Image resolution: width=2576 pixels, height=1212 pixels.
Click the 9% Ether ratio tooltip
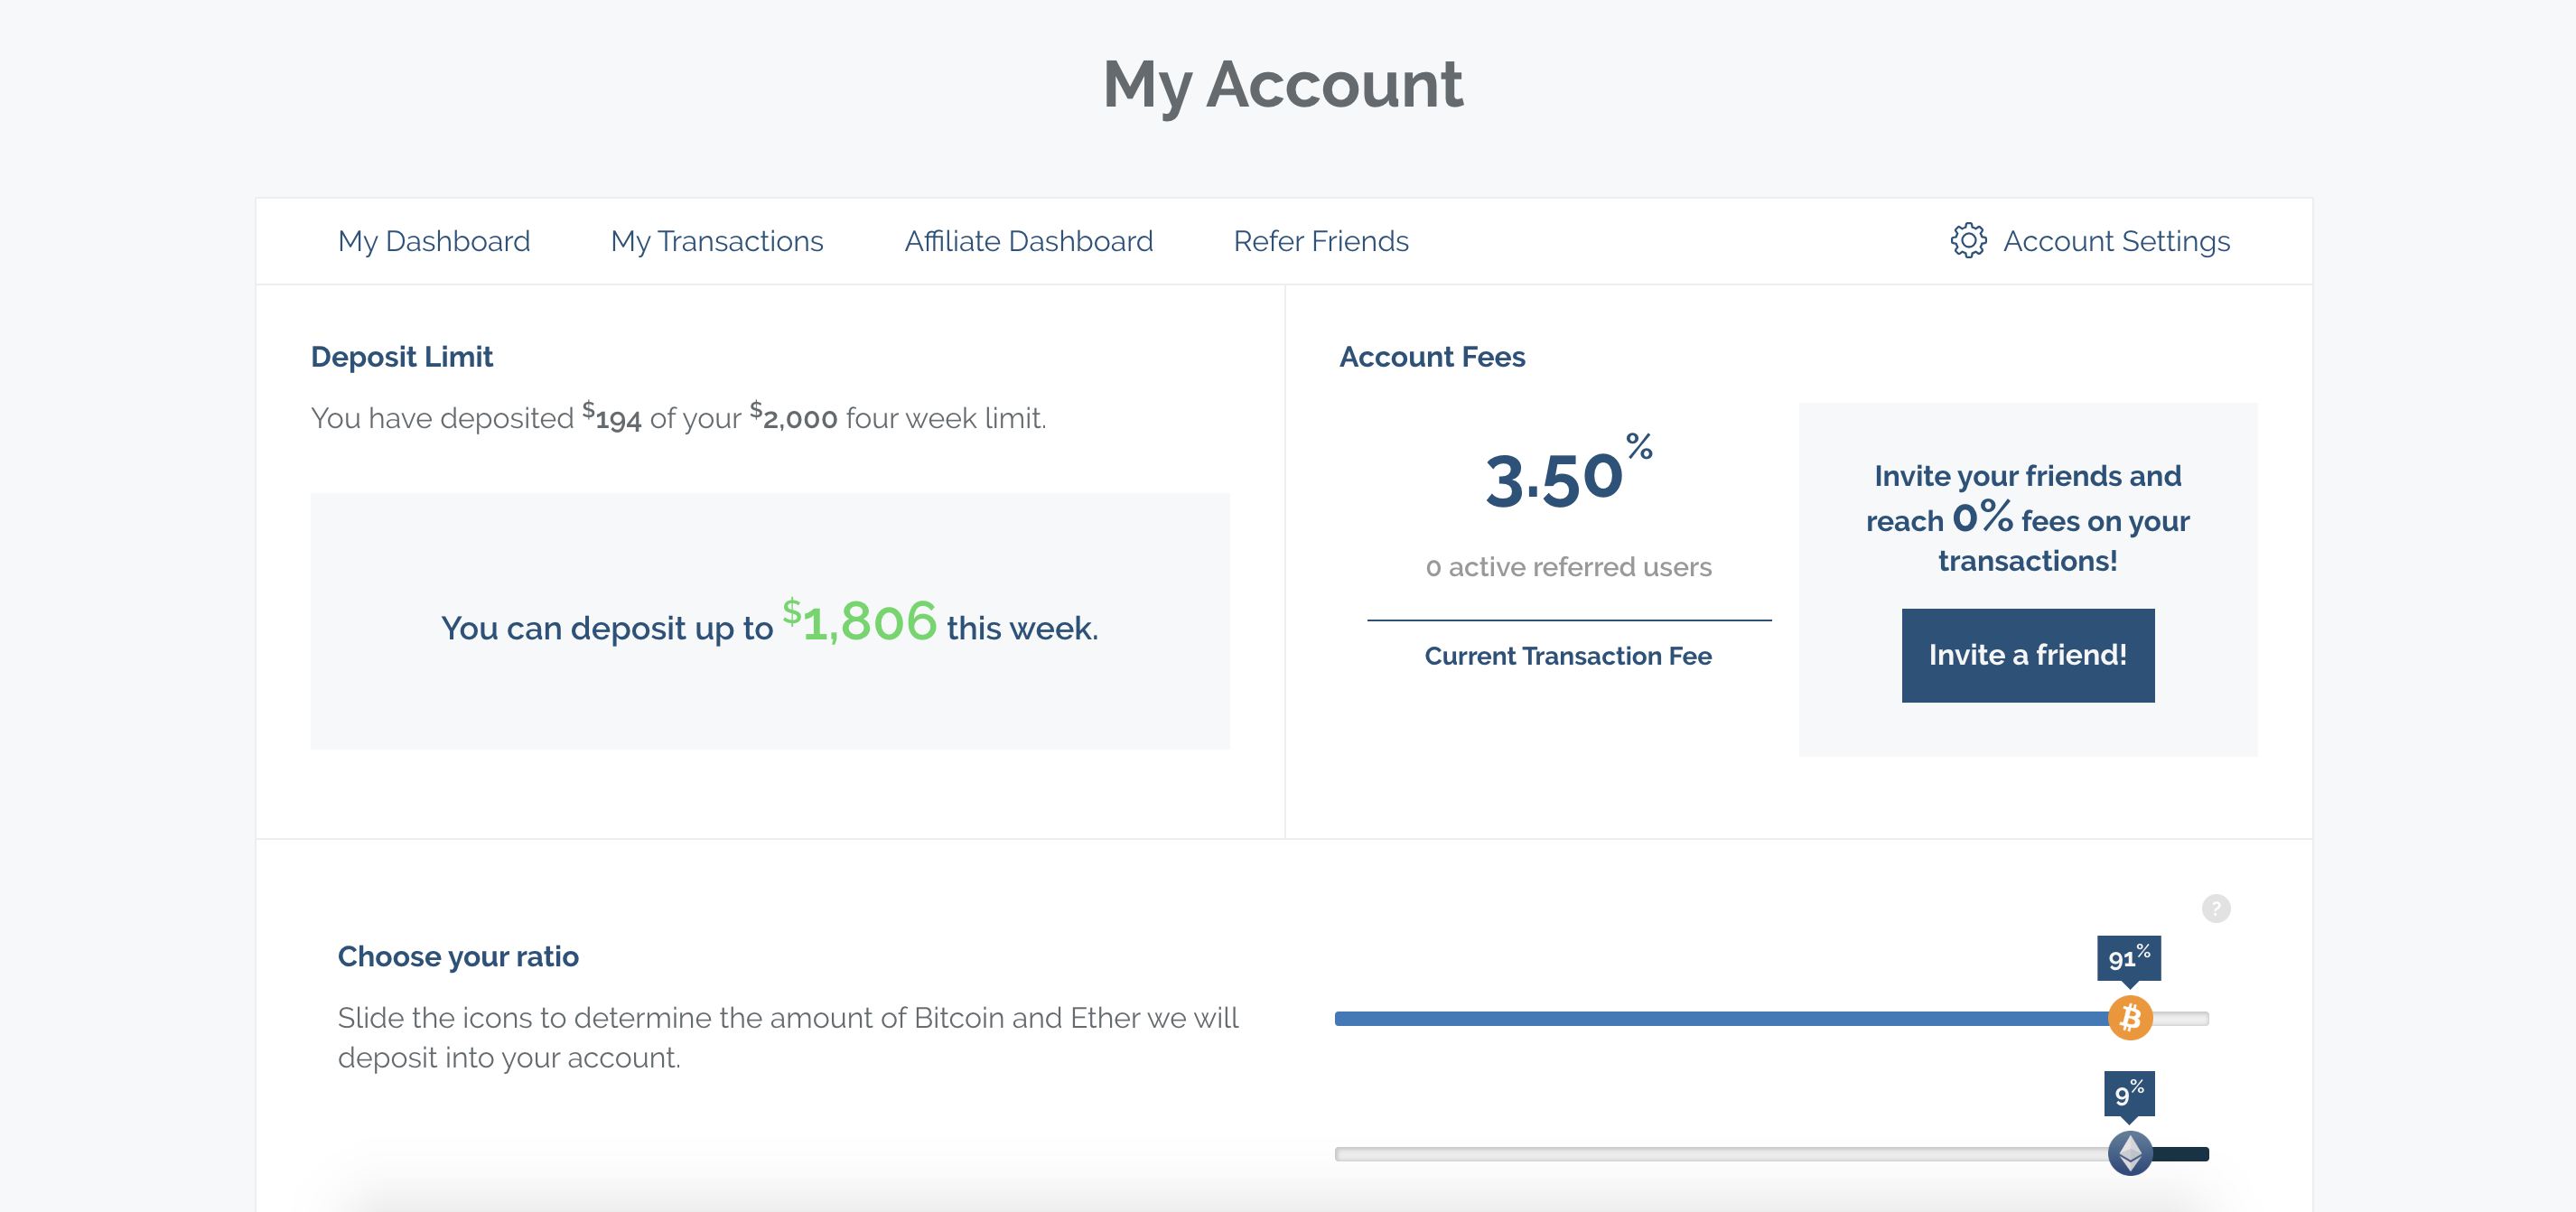[x=2128, y=1093]
